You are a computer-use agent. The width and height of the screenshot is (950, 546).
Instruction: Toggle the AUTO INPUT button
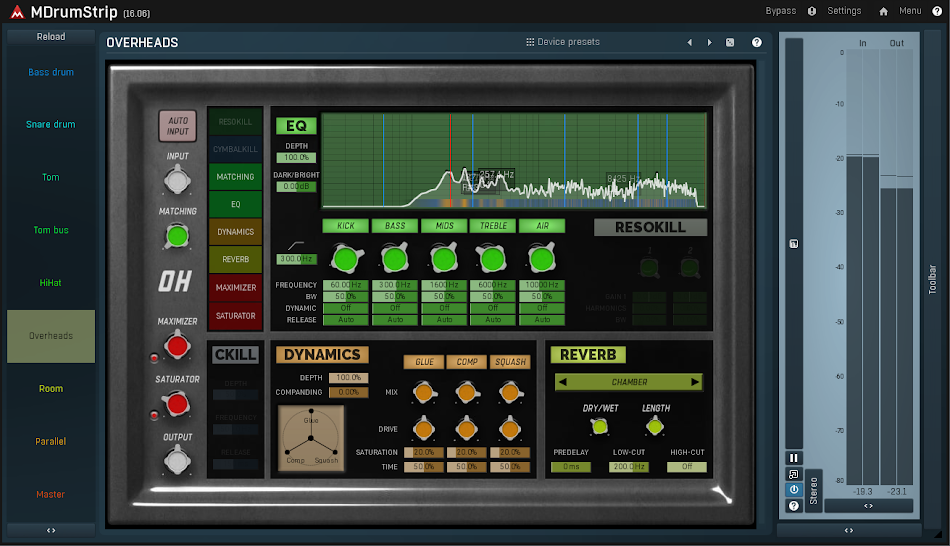(x=178, y=126)
